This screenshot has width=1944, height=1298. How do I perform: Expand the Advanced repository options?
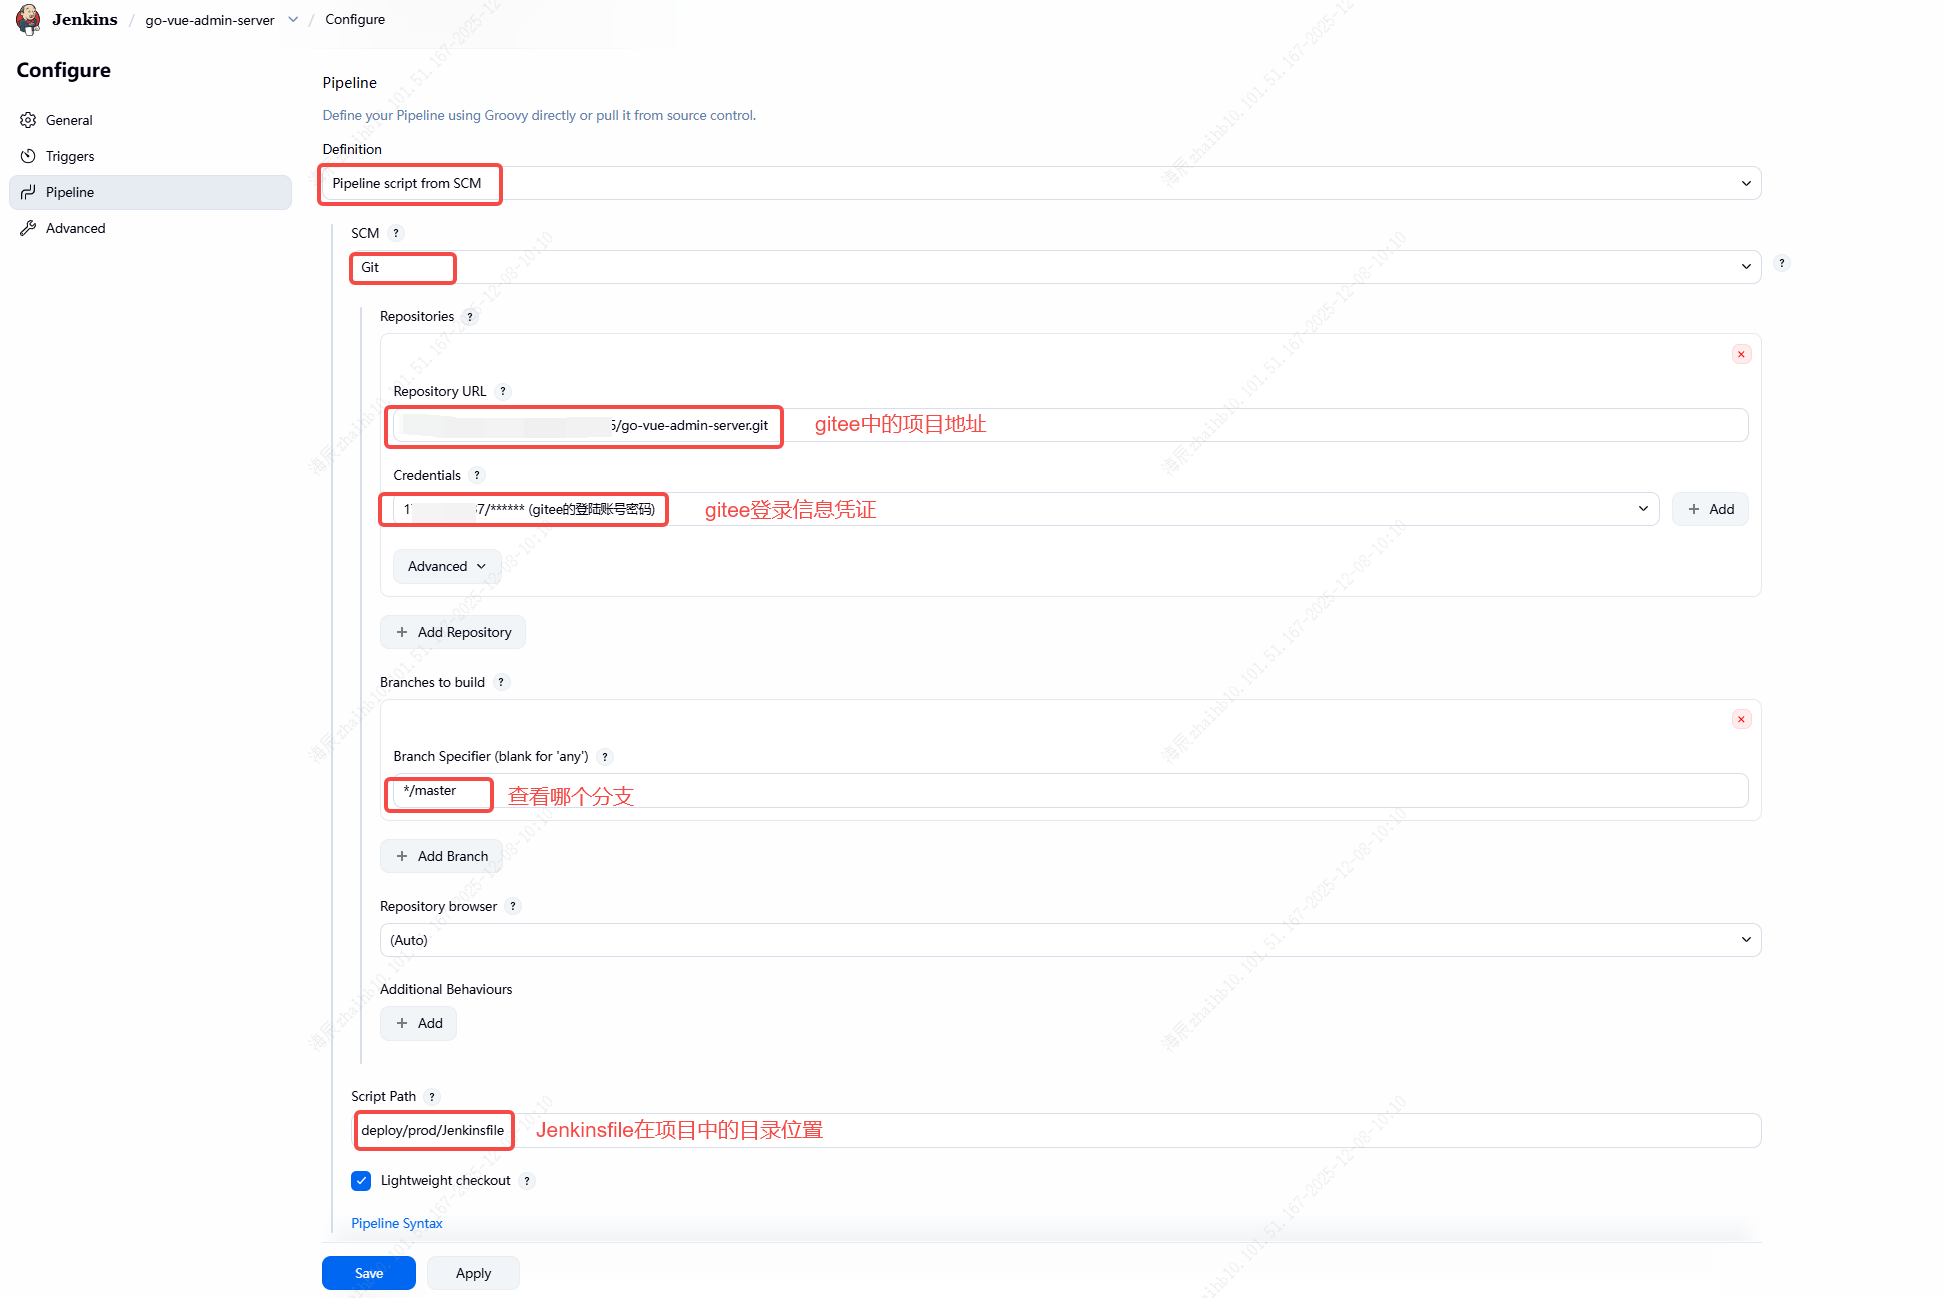coord(446,566)
